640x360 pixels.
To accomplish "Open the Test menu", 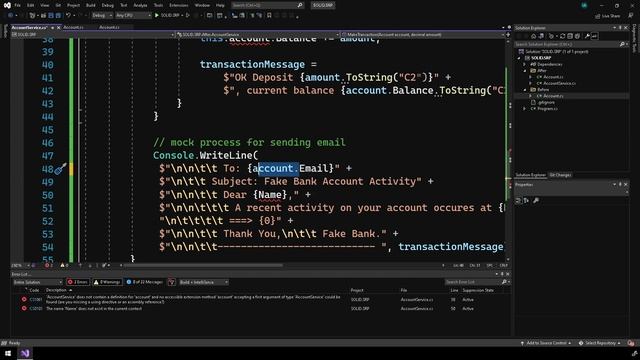I will (123, 5).
